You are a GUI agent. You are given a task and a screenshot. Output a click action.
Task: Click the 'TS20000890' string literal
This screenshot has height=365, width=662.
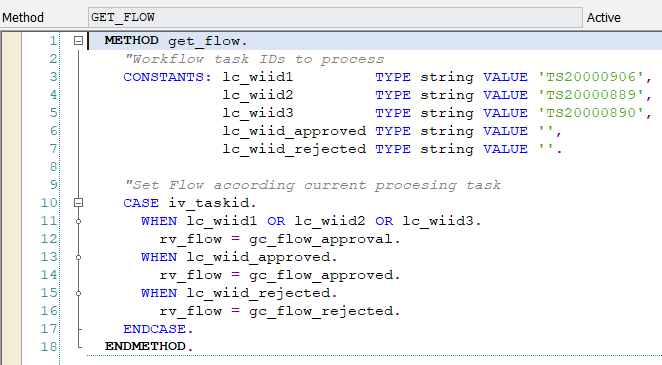[591, 113]
